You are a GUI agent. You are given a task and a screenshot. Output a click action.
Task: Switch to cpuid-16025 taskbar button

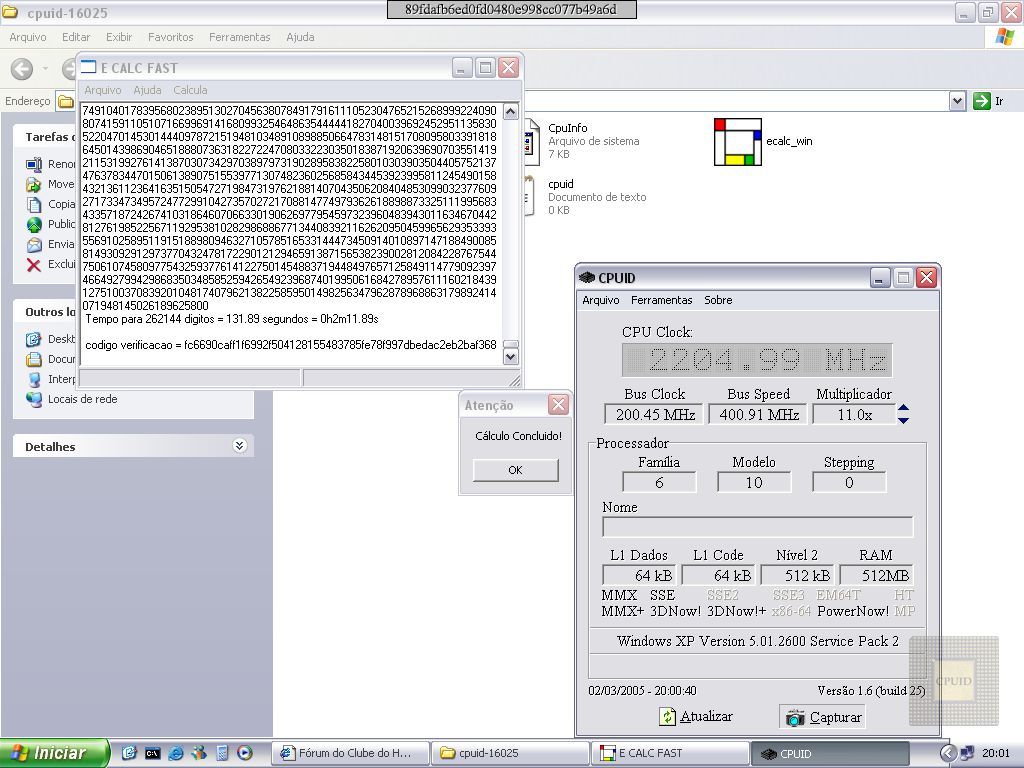click(x=509, y=753)
